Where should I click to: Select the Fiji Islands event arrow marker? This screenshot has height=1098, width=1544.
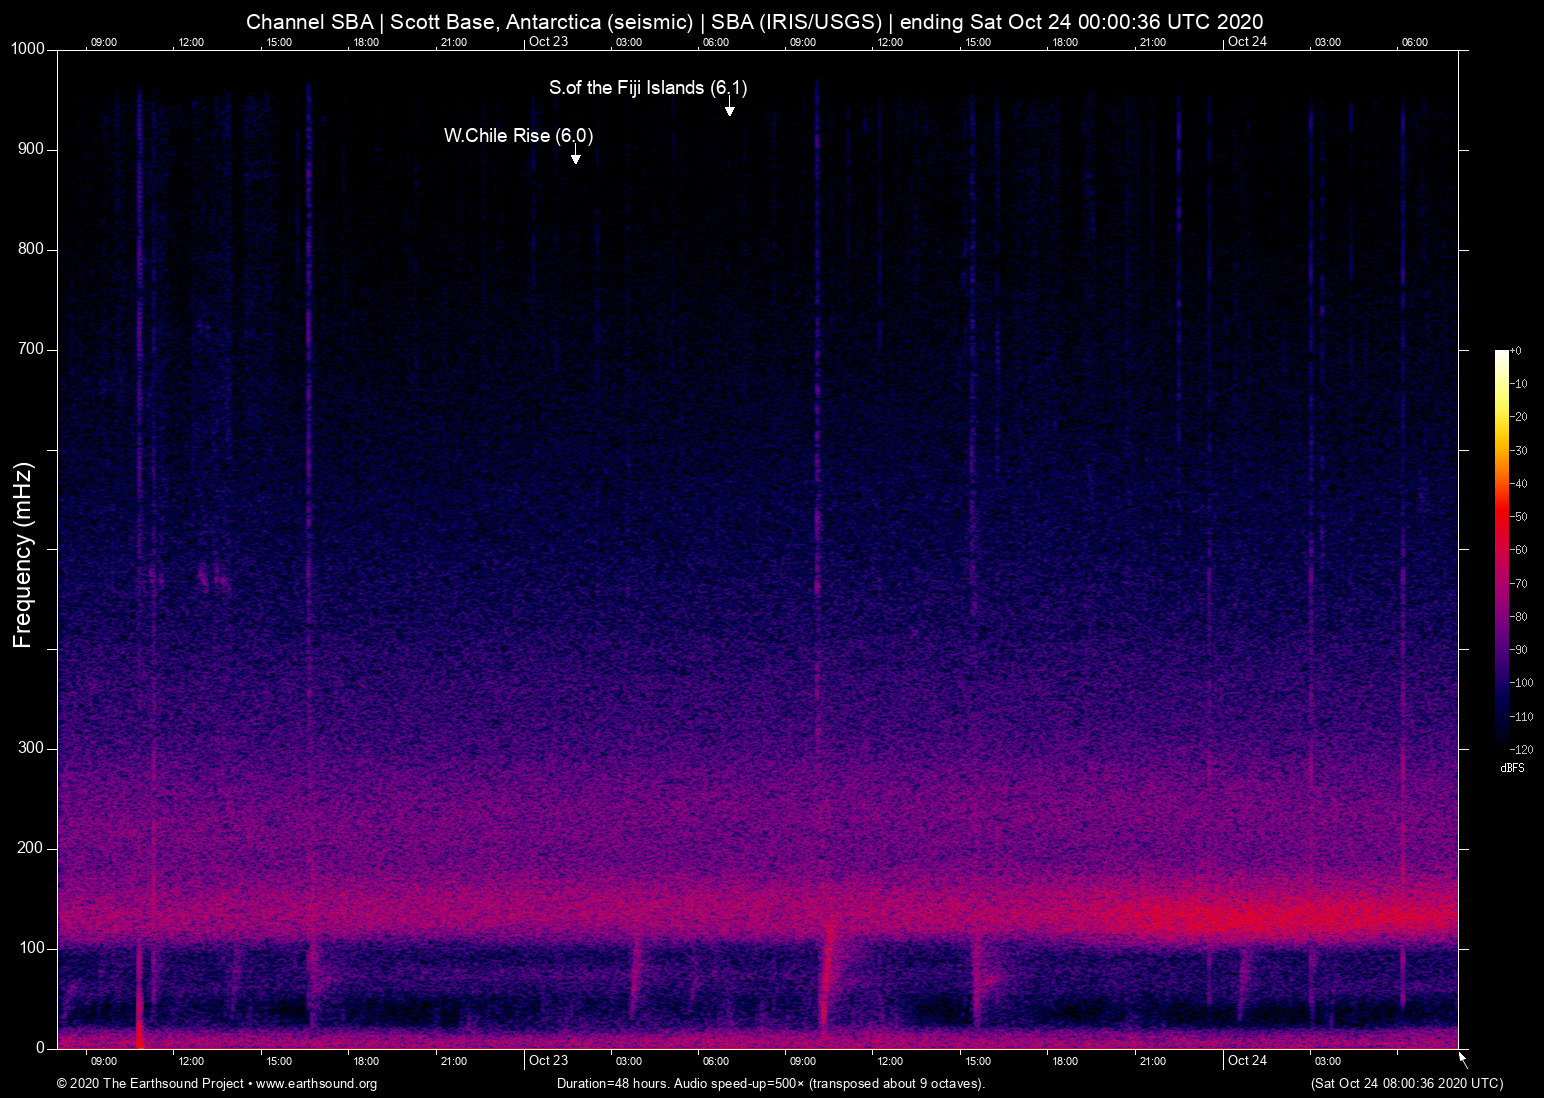tap(729, 108)
